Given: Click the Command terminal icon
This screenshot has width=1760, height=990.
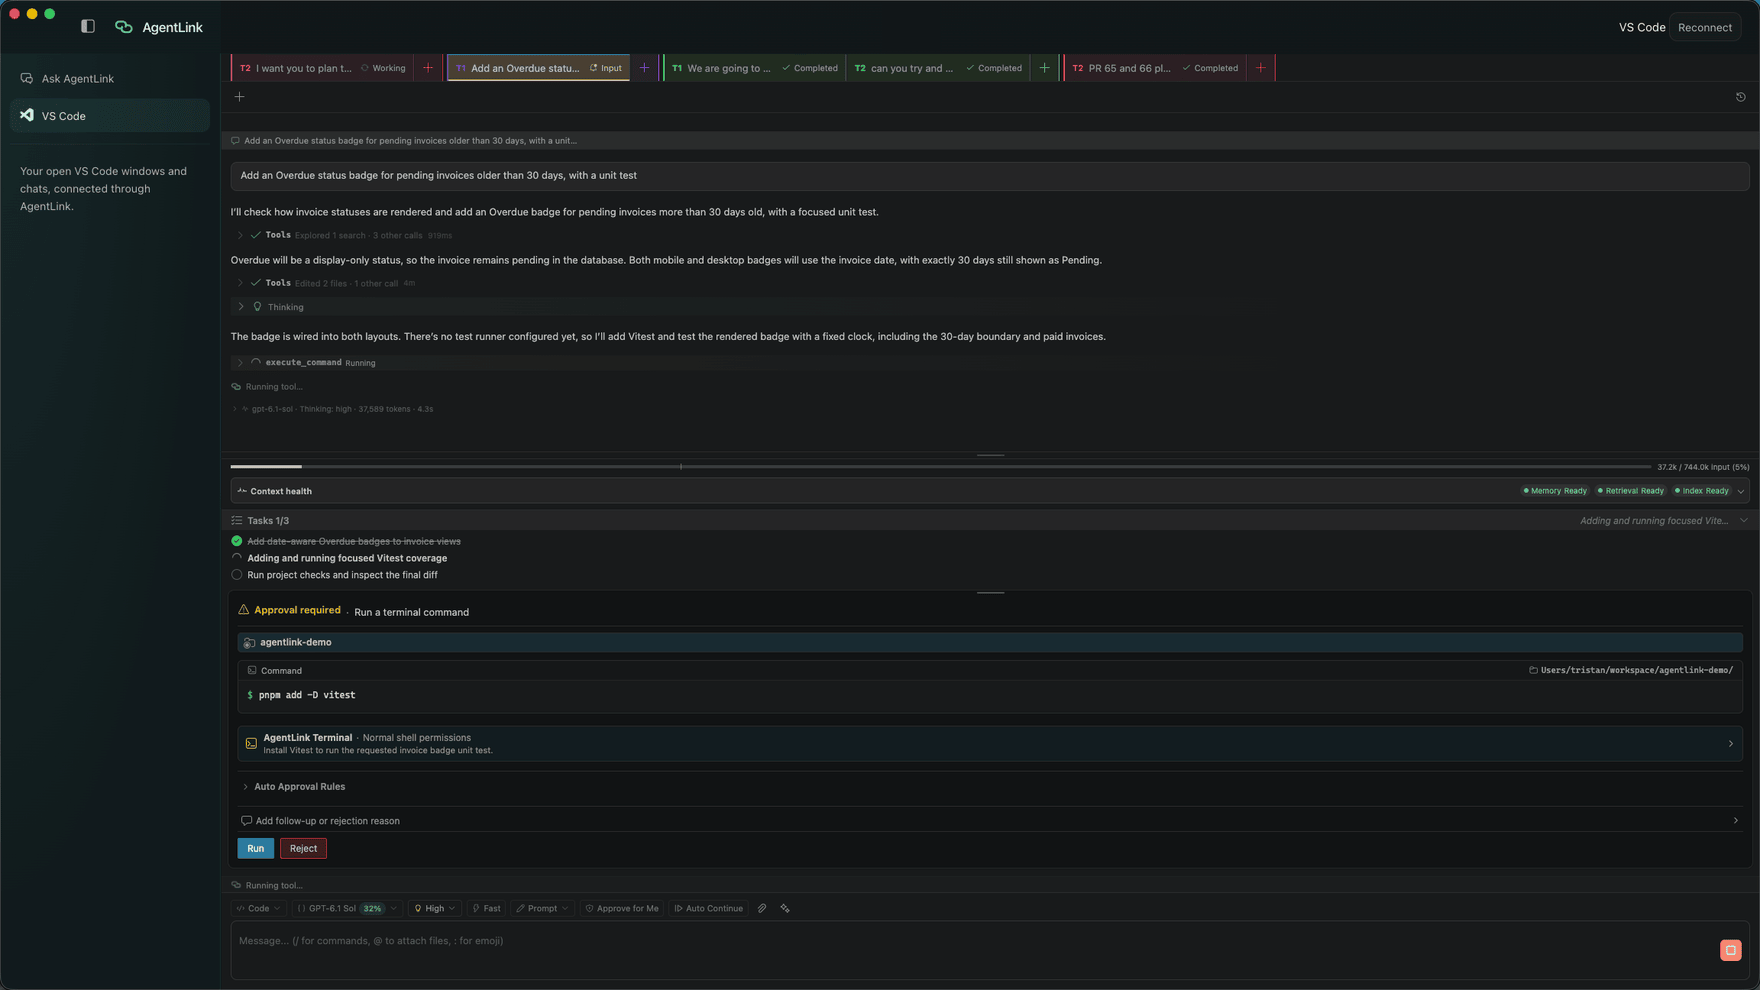Looking at the screenshot, I should (x=252, y=670).
